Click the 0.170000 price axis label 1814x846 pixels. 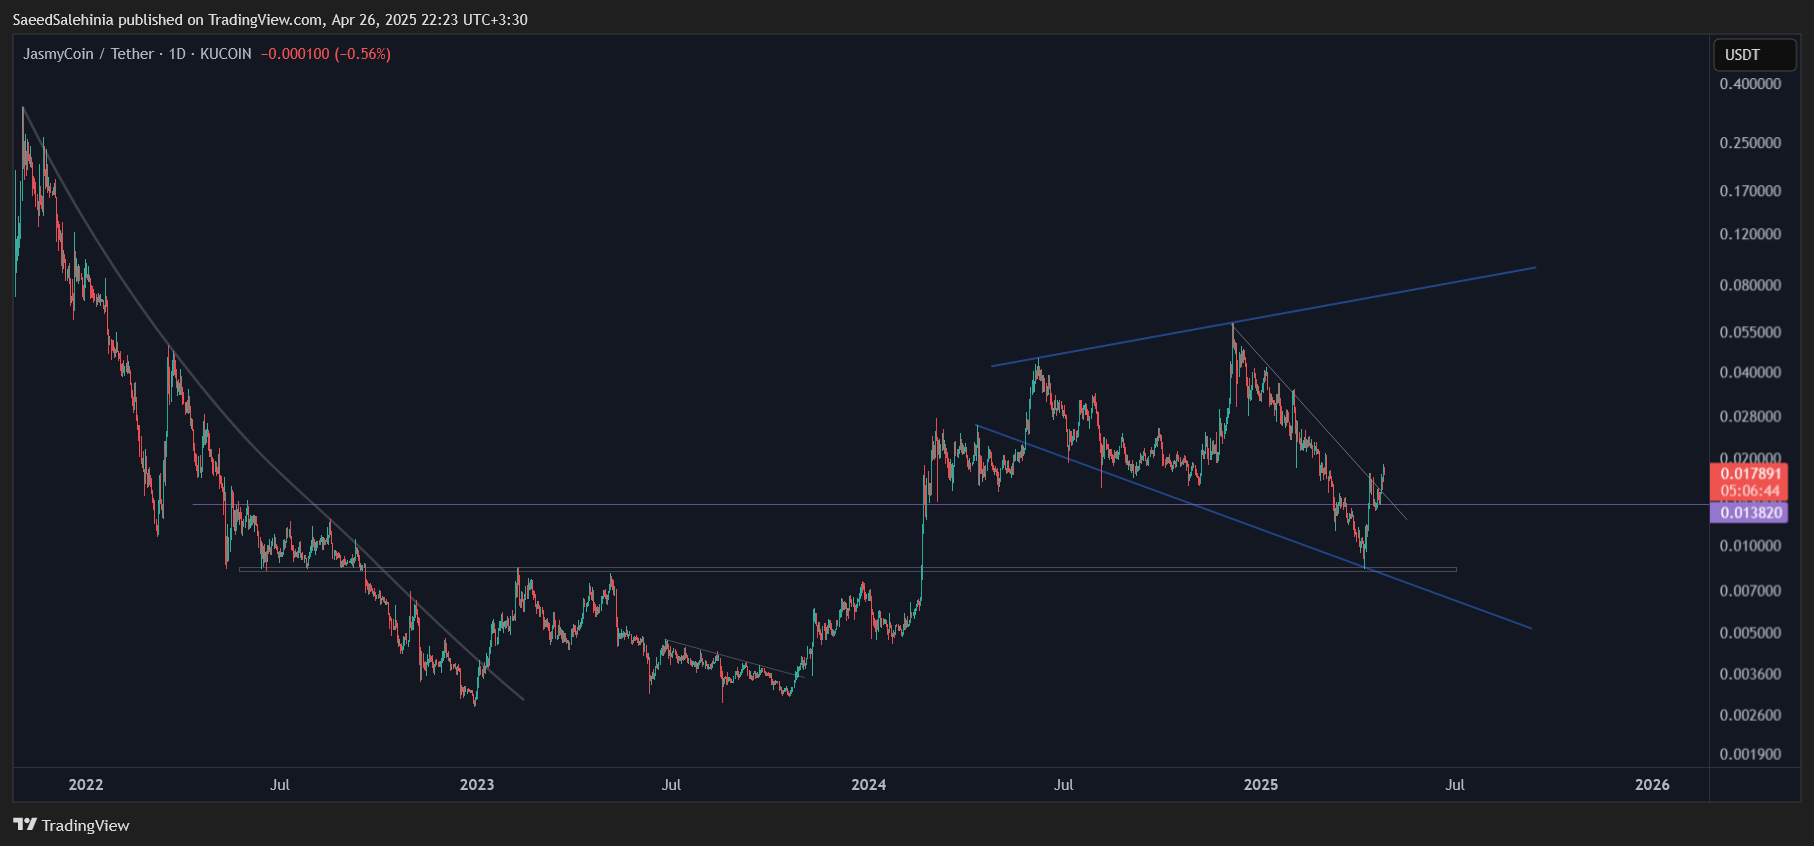click(1750, 191)
